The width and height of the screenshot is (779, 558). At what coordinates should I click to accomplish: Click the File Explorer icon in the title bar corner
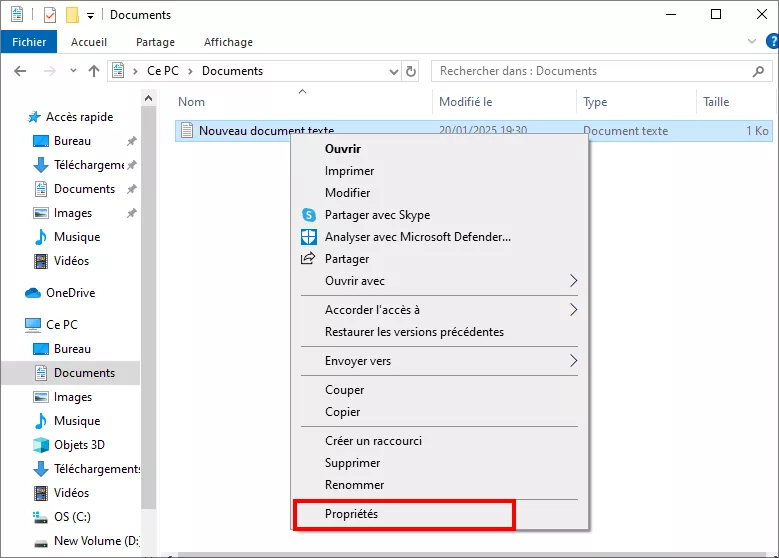coord(17,14)
